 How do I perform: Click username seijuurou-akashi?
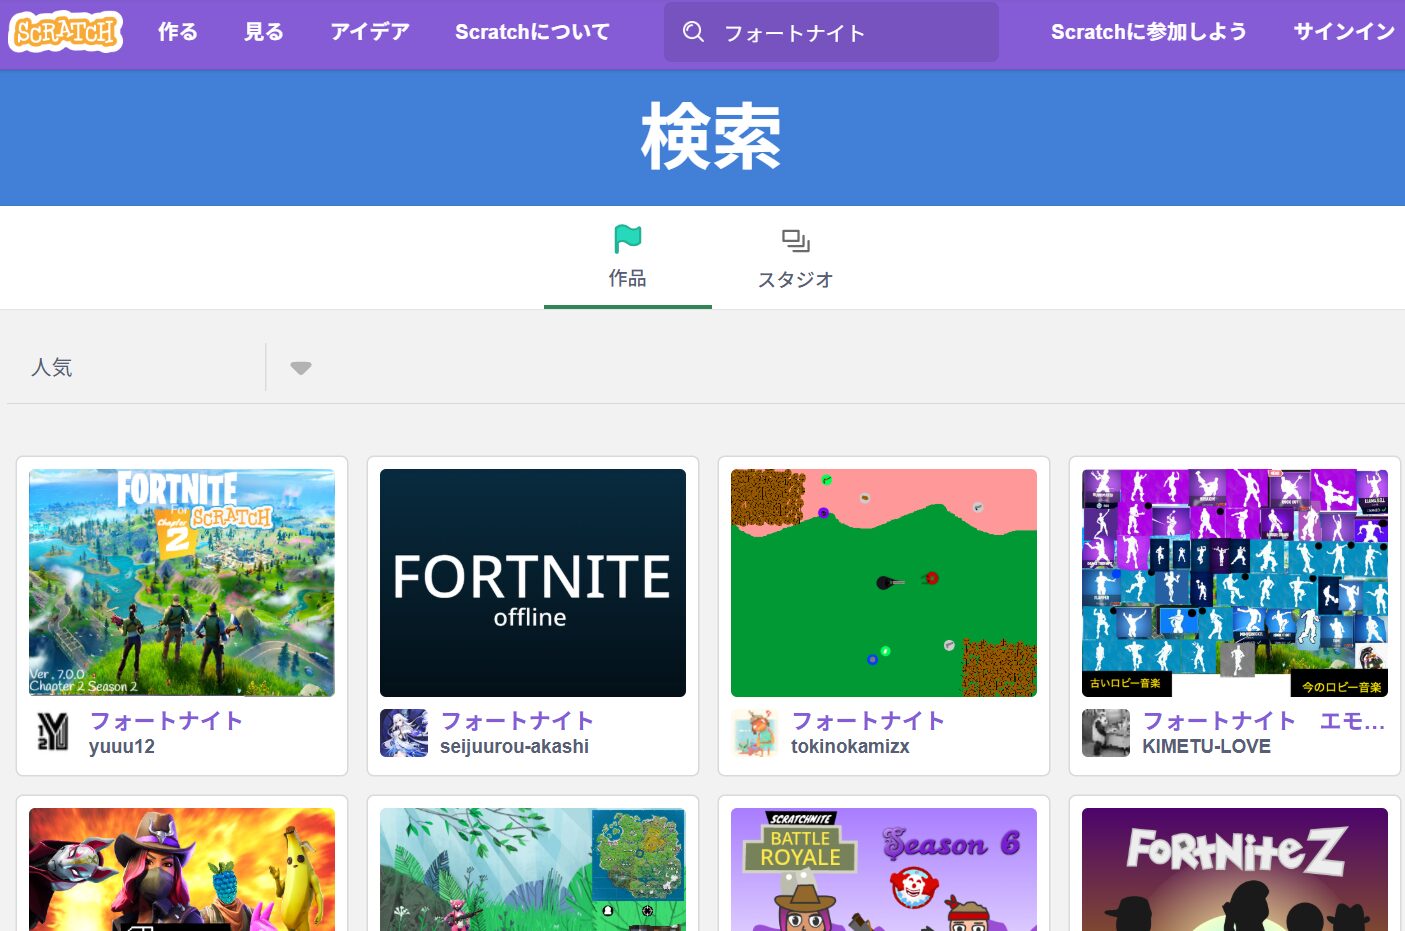point(514,747)
